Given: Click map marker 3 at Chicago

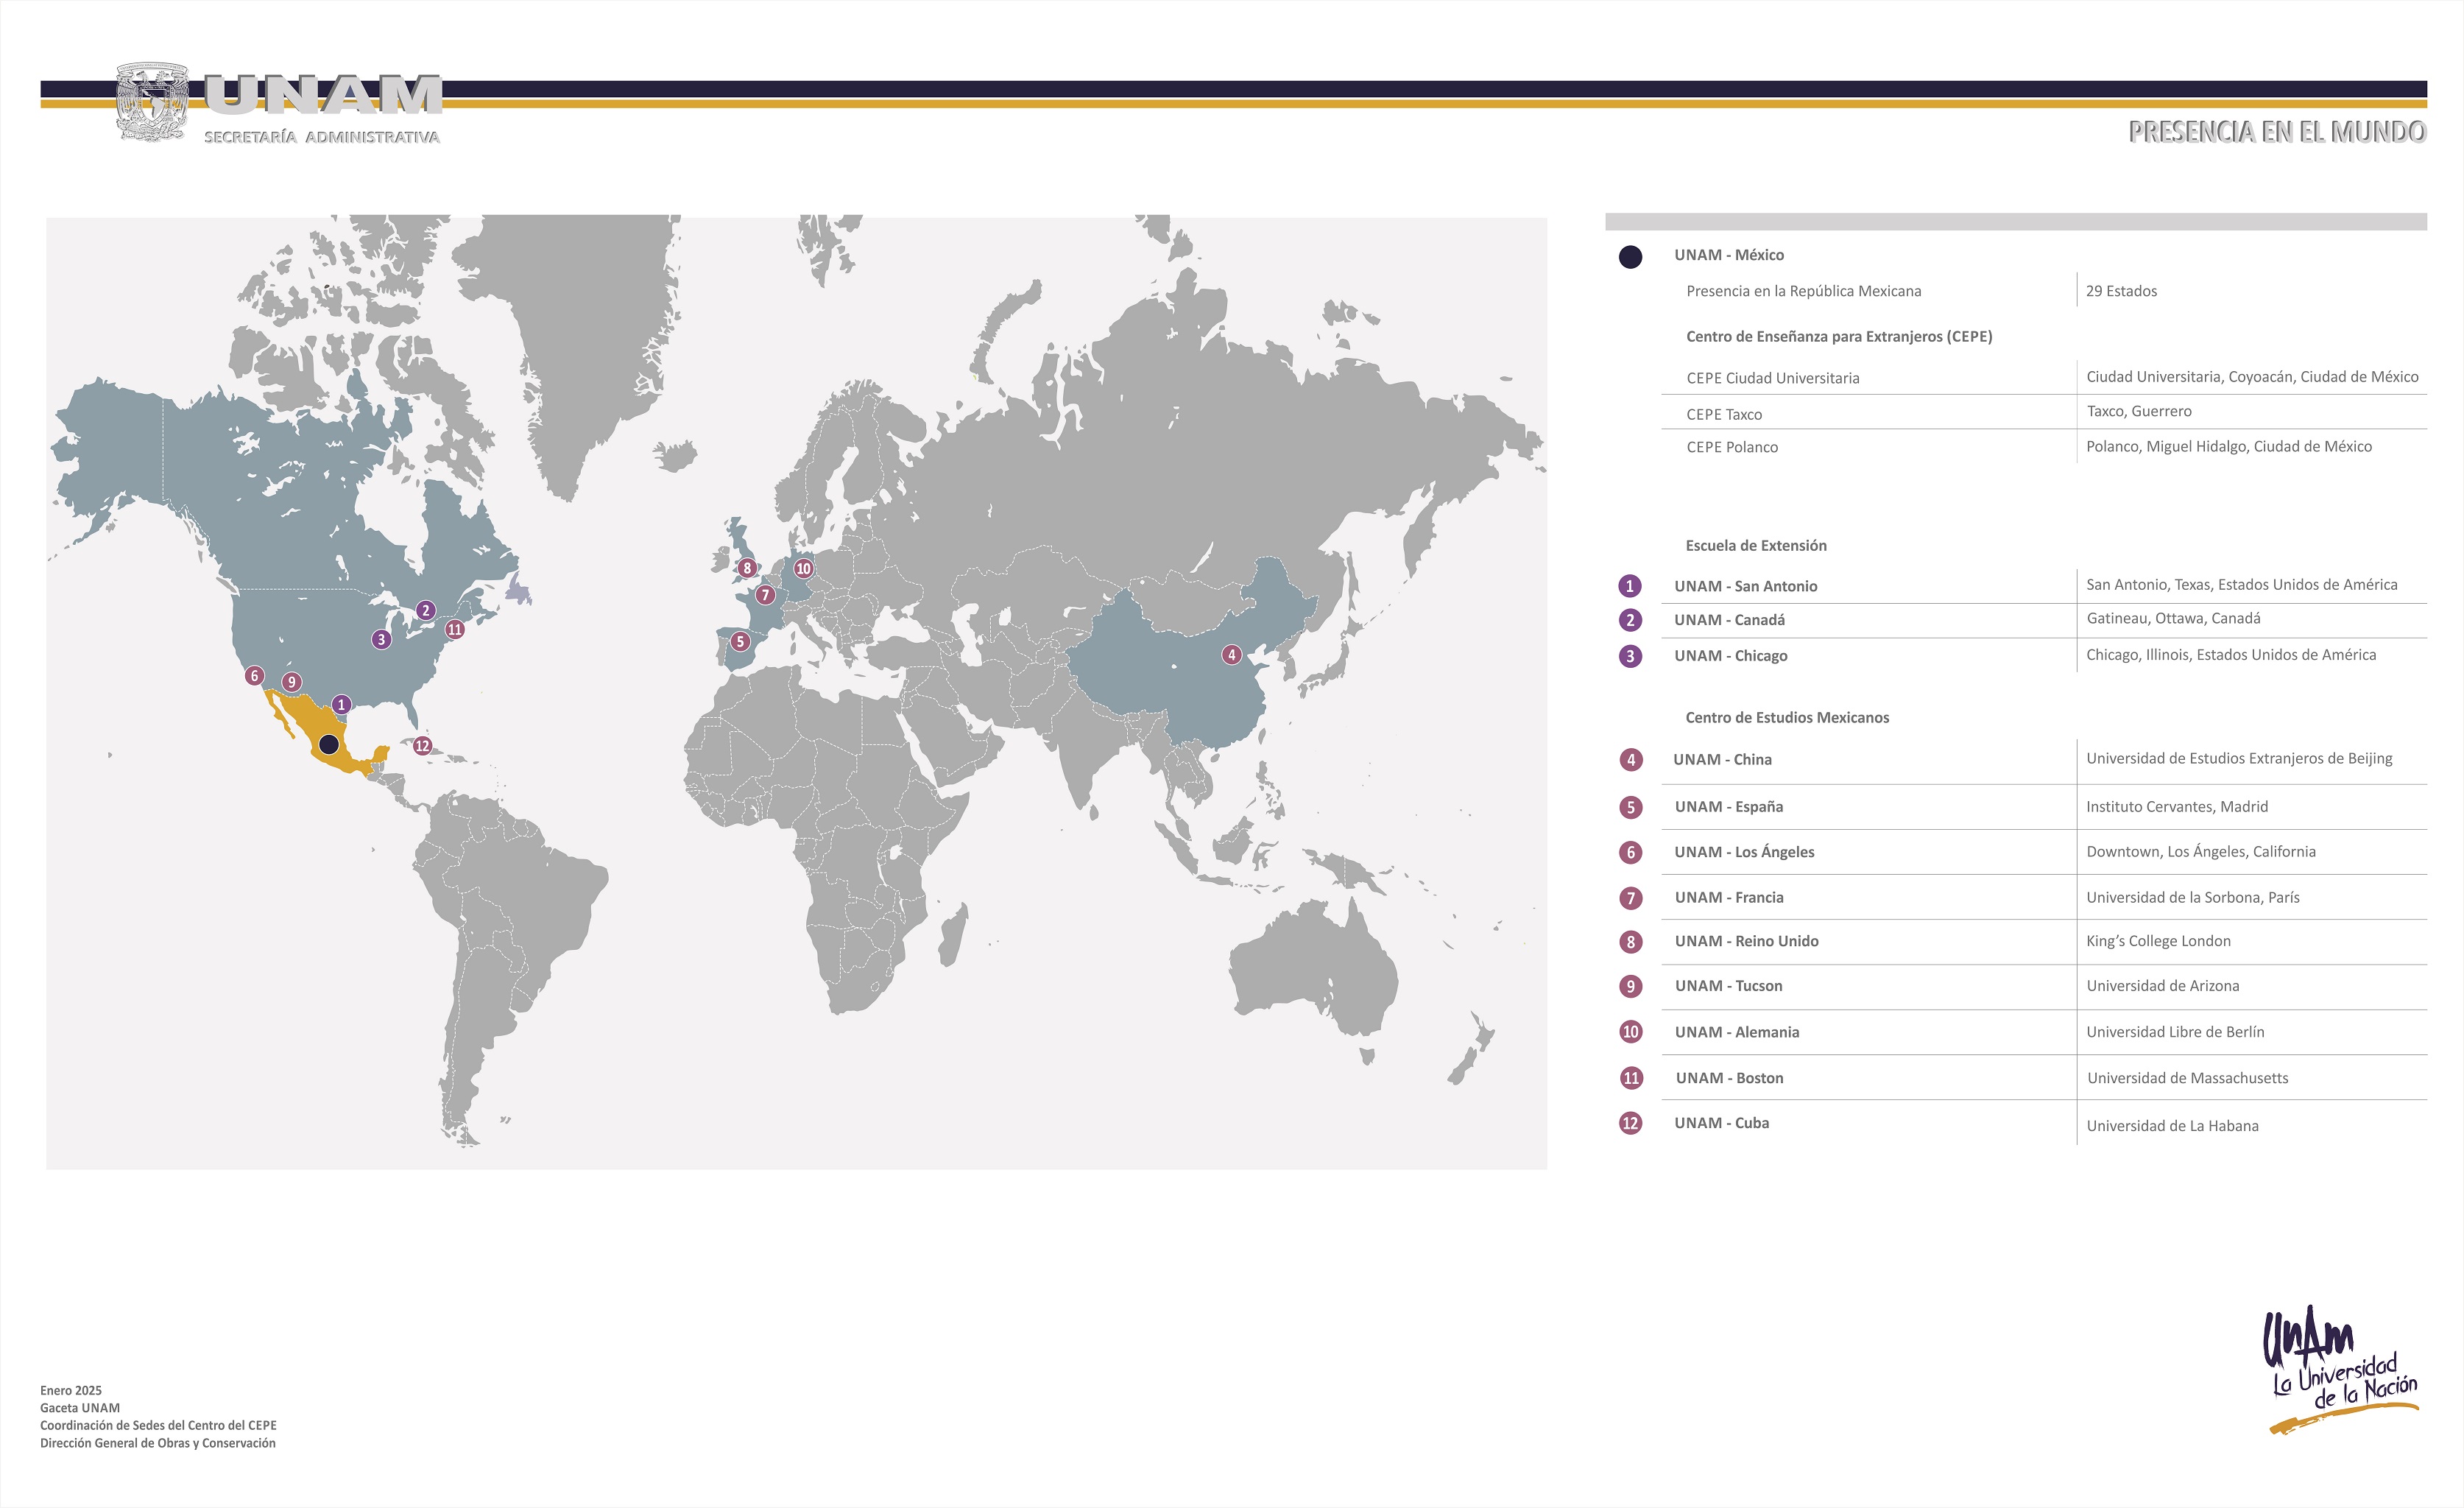Looking at the screenshot, I should tap(381, 639).
